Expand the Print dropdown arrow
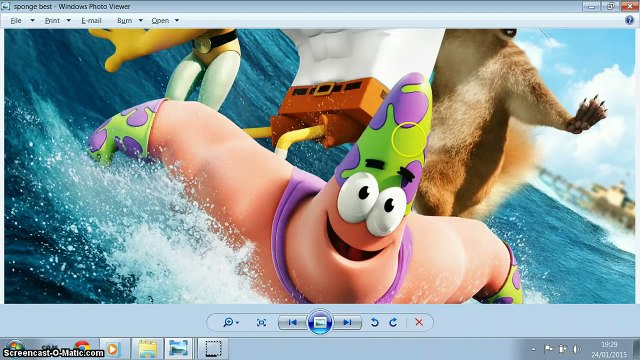The image size is (640, 360). point(69,20)
